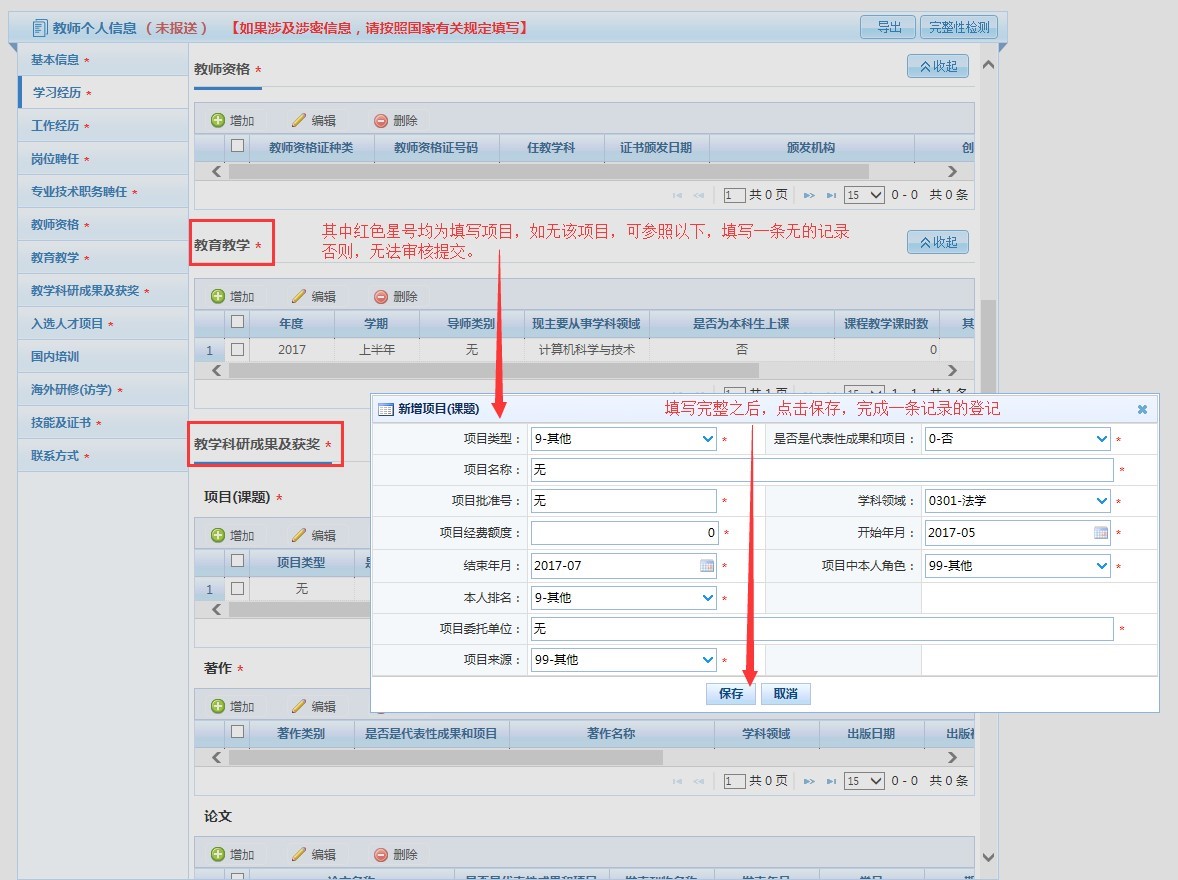Click the 保存 button in the dialog
The height and width of the screenshot is (880, 1178).
pos(731,694)
